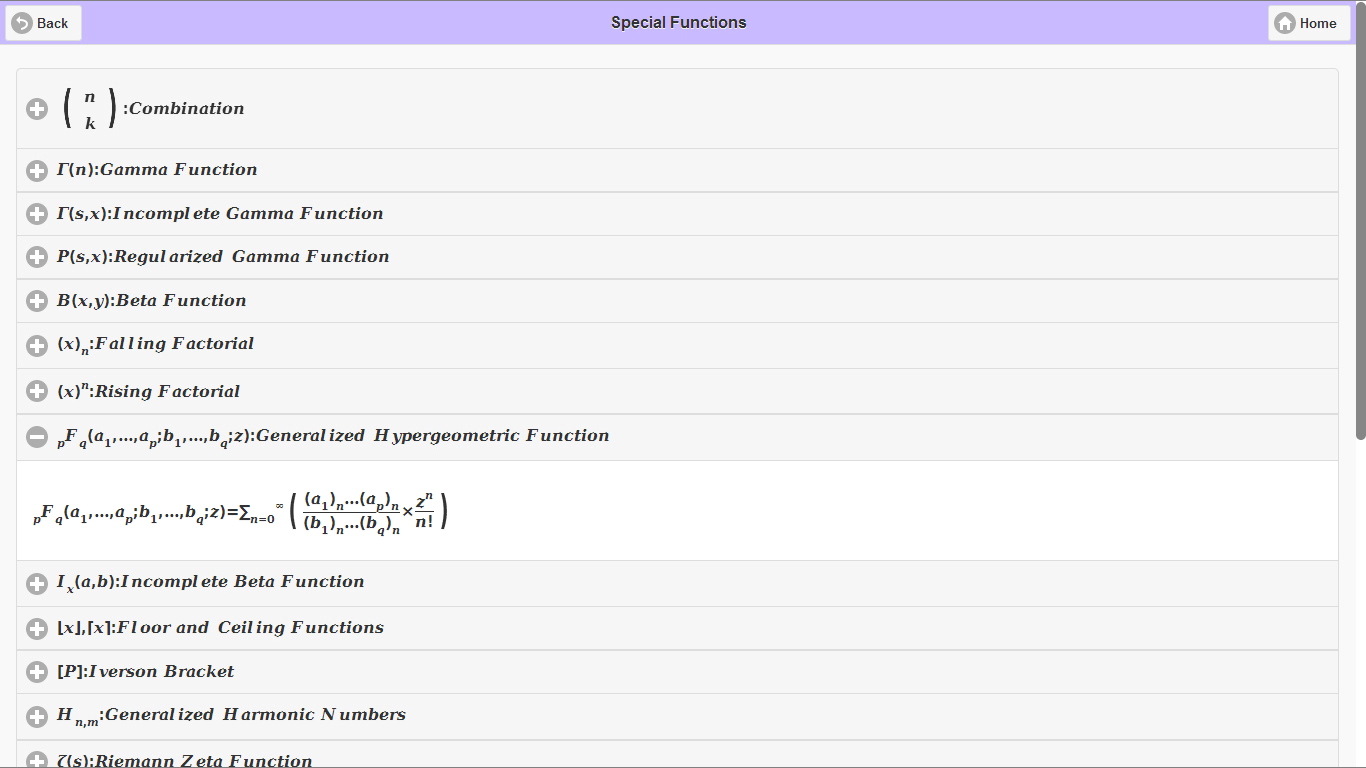Screen dimensions: 1366x768
Task: Expand Floor and Ceiling Functions
Action: pos(37,628)
